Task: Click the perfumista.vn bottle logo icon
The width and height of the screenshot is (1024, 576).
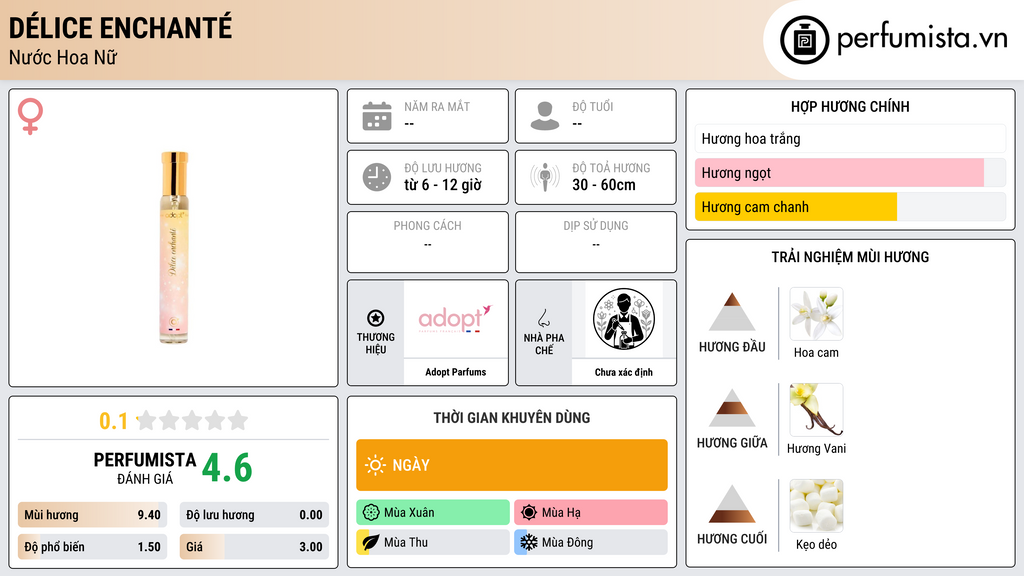Action: pos(805,40)
